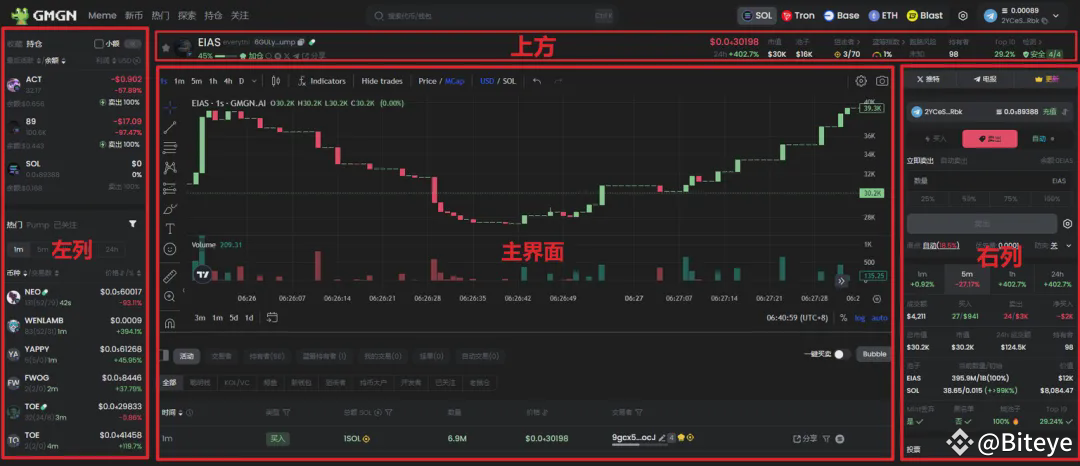The image size is (1080, 466).
Task: Open the chart timeframe dropdown arrow
Action: (254, 81)
